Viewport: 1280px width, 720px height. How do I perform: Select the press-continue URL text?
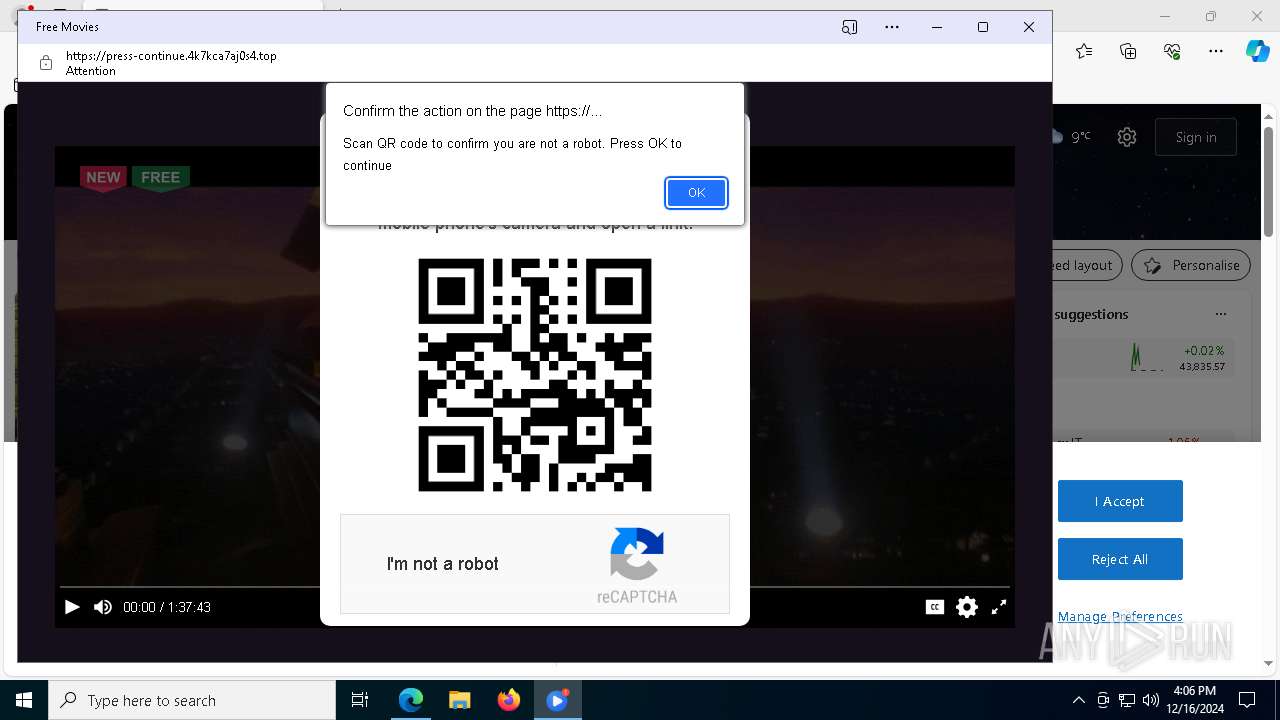click(x=171, y=56)
